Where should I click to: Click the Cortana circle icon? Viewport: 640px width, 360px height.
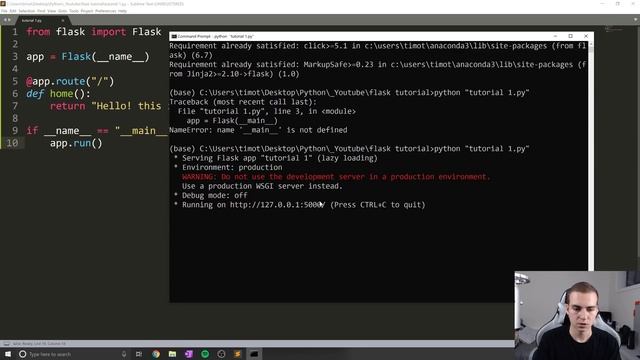pos(23,354)
